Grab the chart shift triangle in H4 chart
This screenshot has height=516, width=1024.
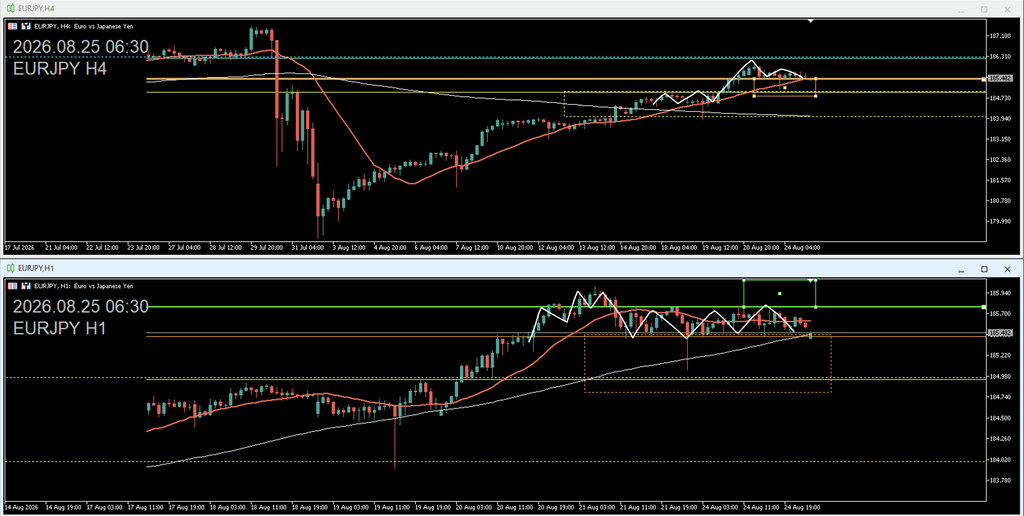(810, 21)
